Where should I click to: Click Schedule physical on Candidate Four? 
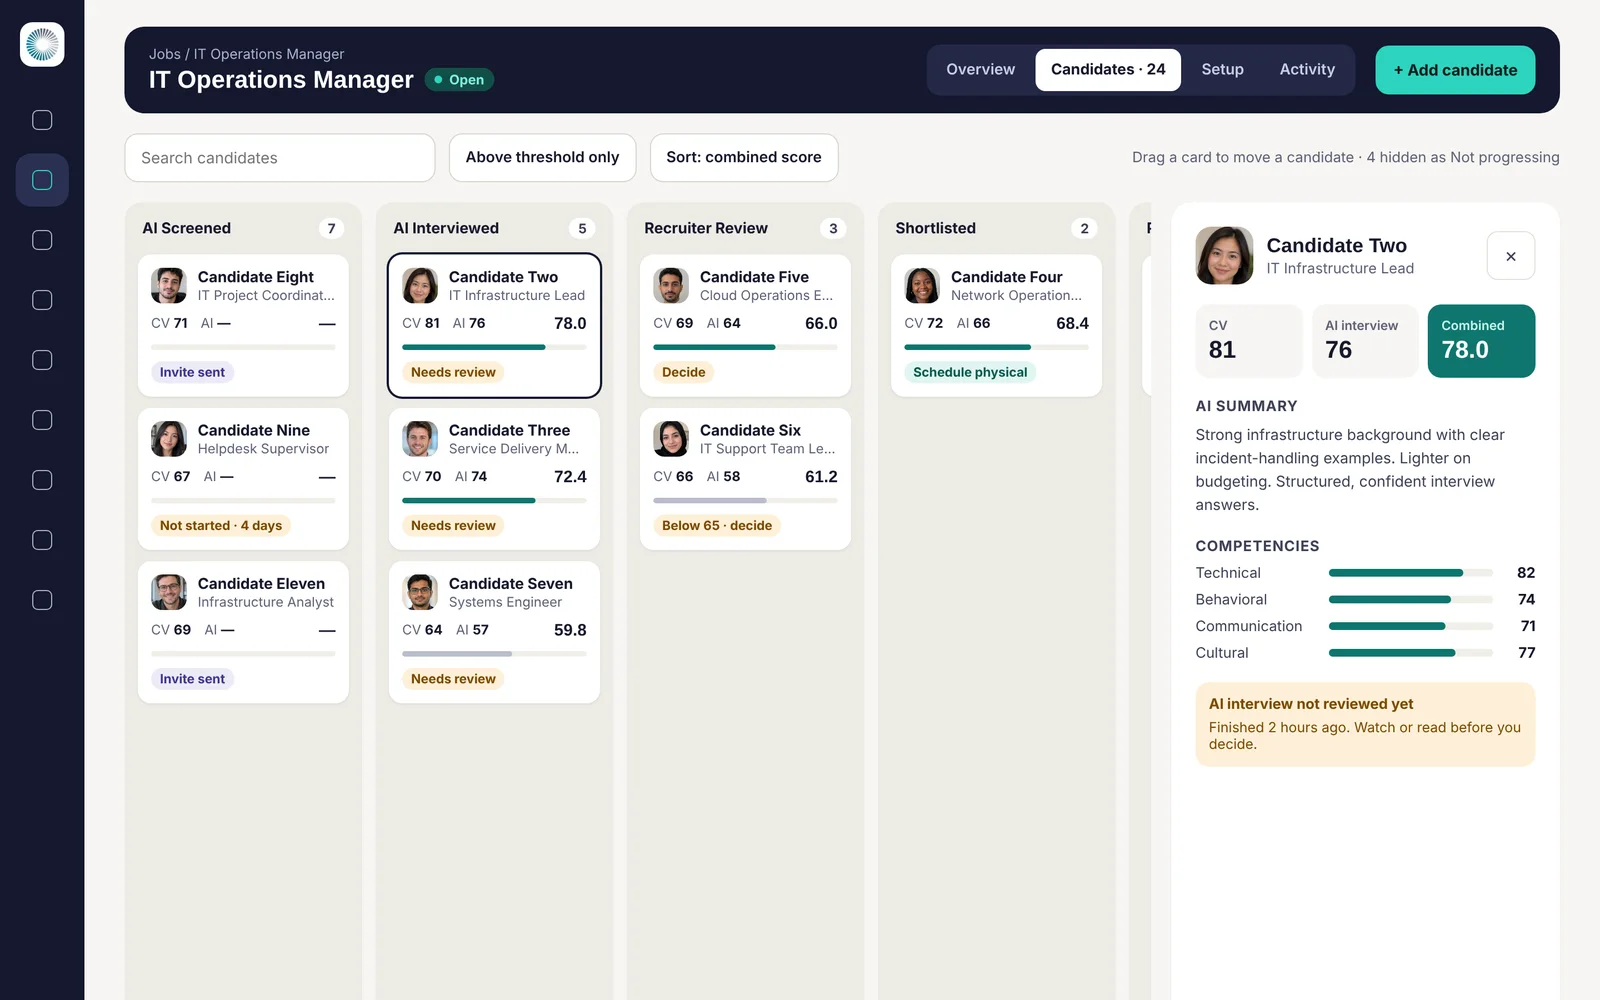(970, 372)
